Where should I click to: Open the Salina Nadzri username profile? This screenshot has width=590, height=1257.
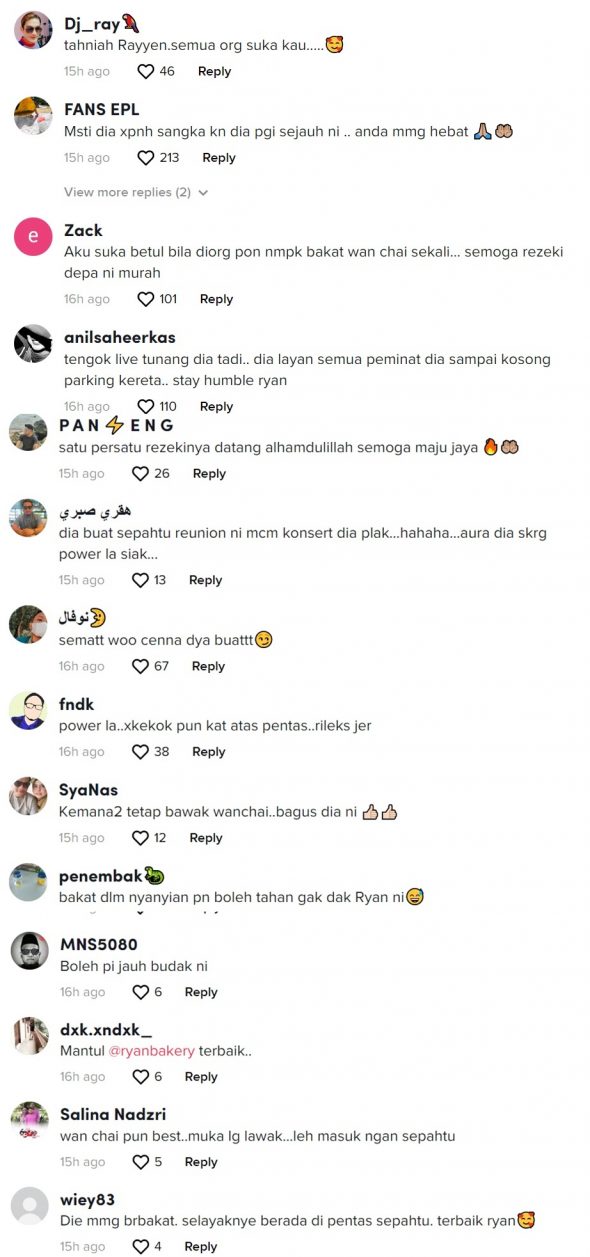pos(113,1114)
